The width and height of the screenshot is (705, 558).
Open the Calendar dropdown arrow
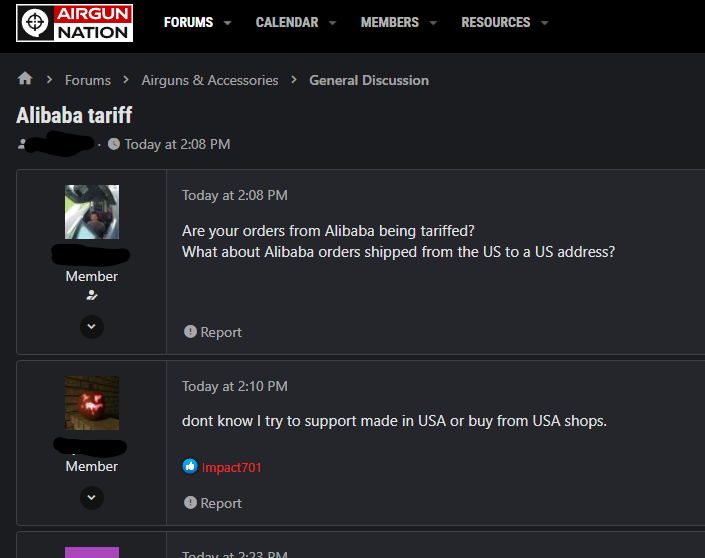coord(333,23)
